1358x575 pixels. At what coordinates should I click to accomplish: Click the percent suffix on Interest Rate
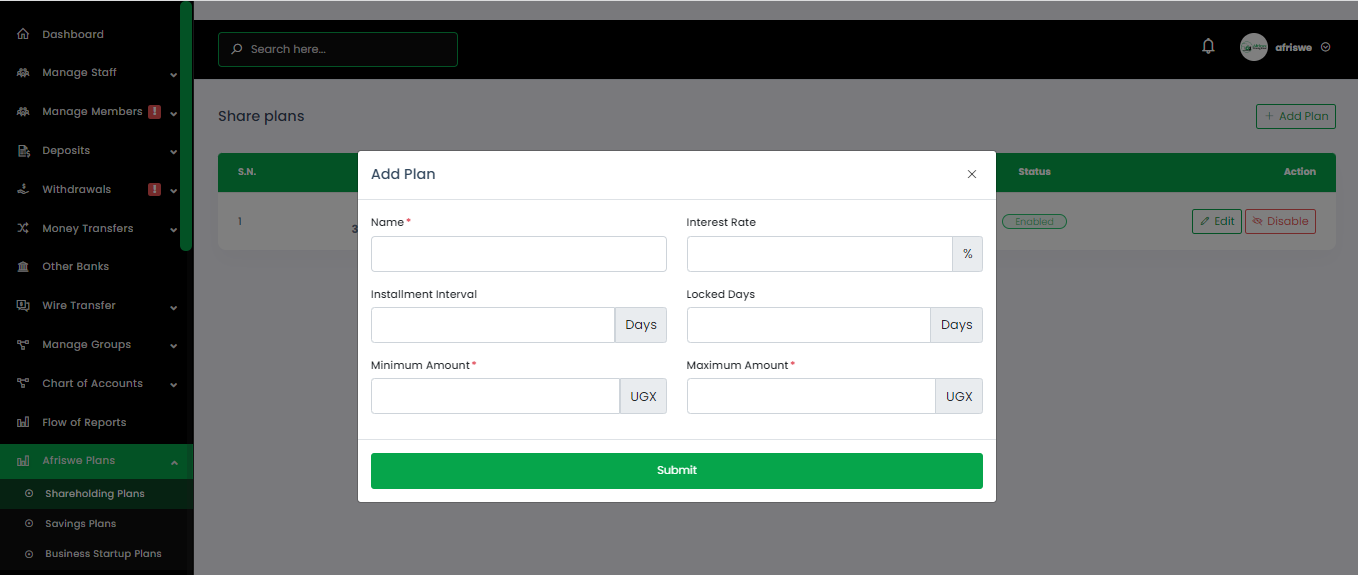968,254
